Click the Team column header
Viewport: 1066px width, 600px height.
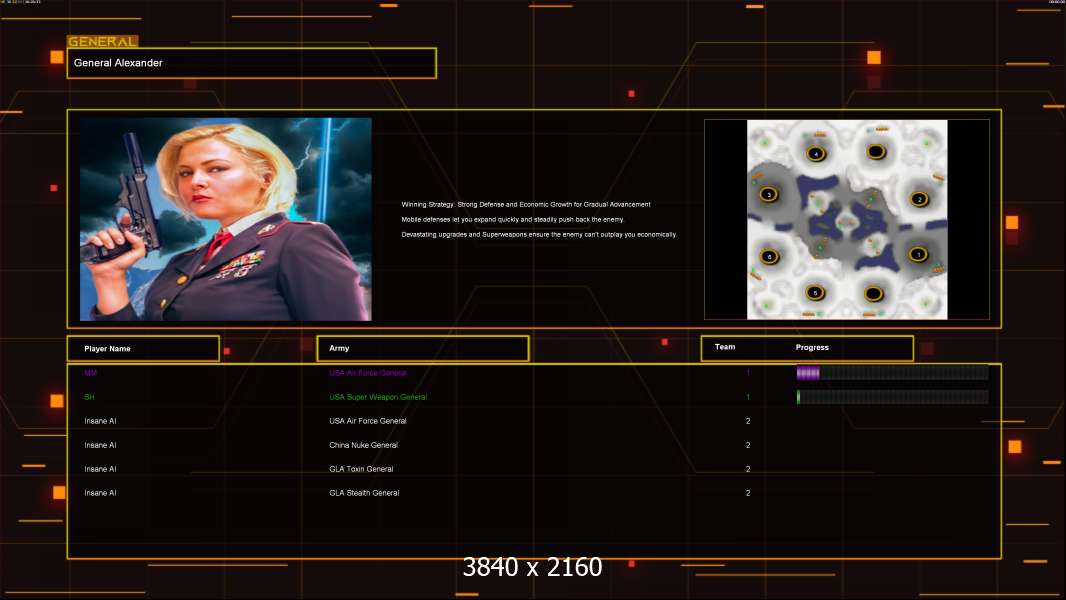(725, 347)
